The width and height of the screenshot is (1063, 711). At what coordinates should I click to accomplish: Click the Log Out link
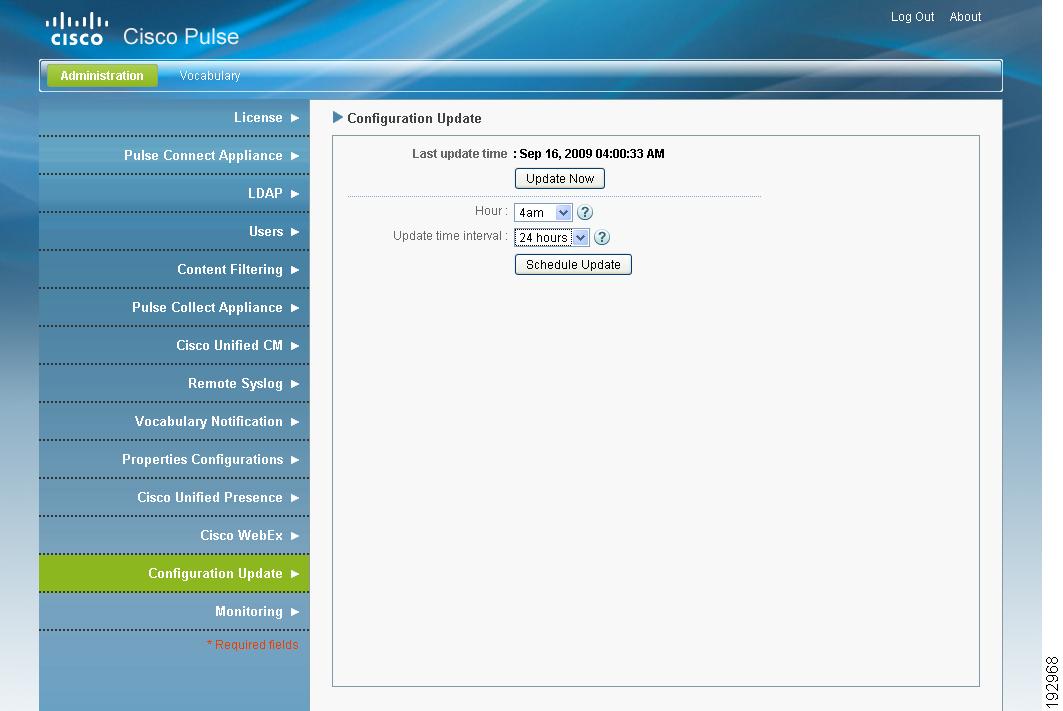[x=911, y=16]
